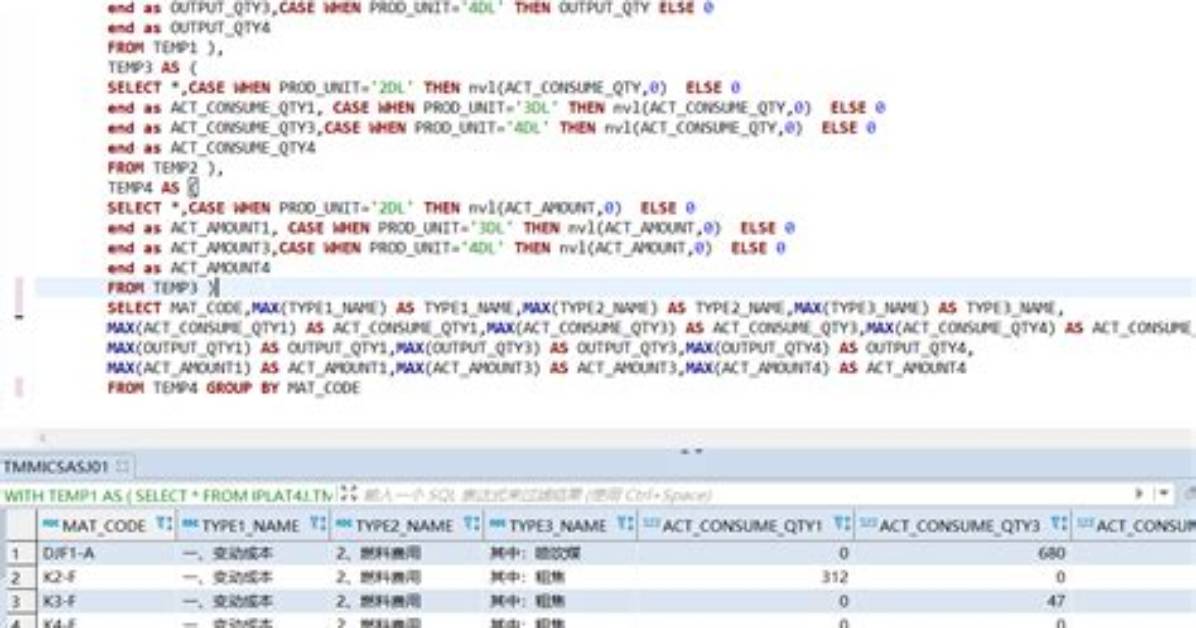The image size is (1196, 628).
Task: Click 'MAX(OUTPUT_QTY1)' in the code editor
Action: click(x=178, y=348)
